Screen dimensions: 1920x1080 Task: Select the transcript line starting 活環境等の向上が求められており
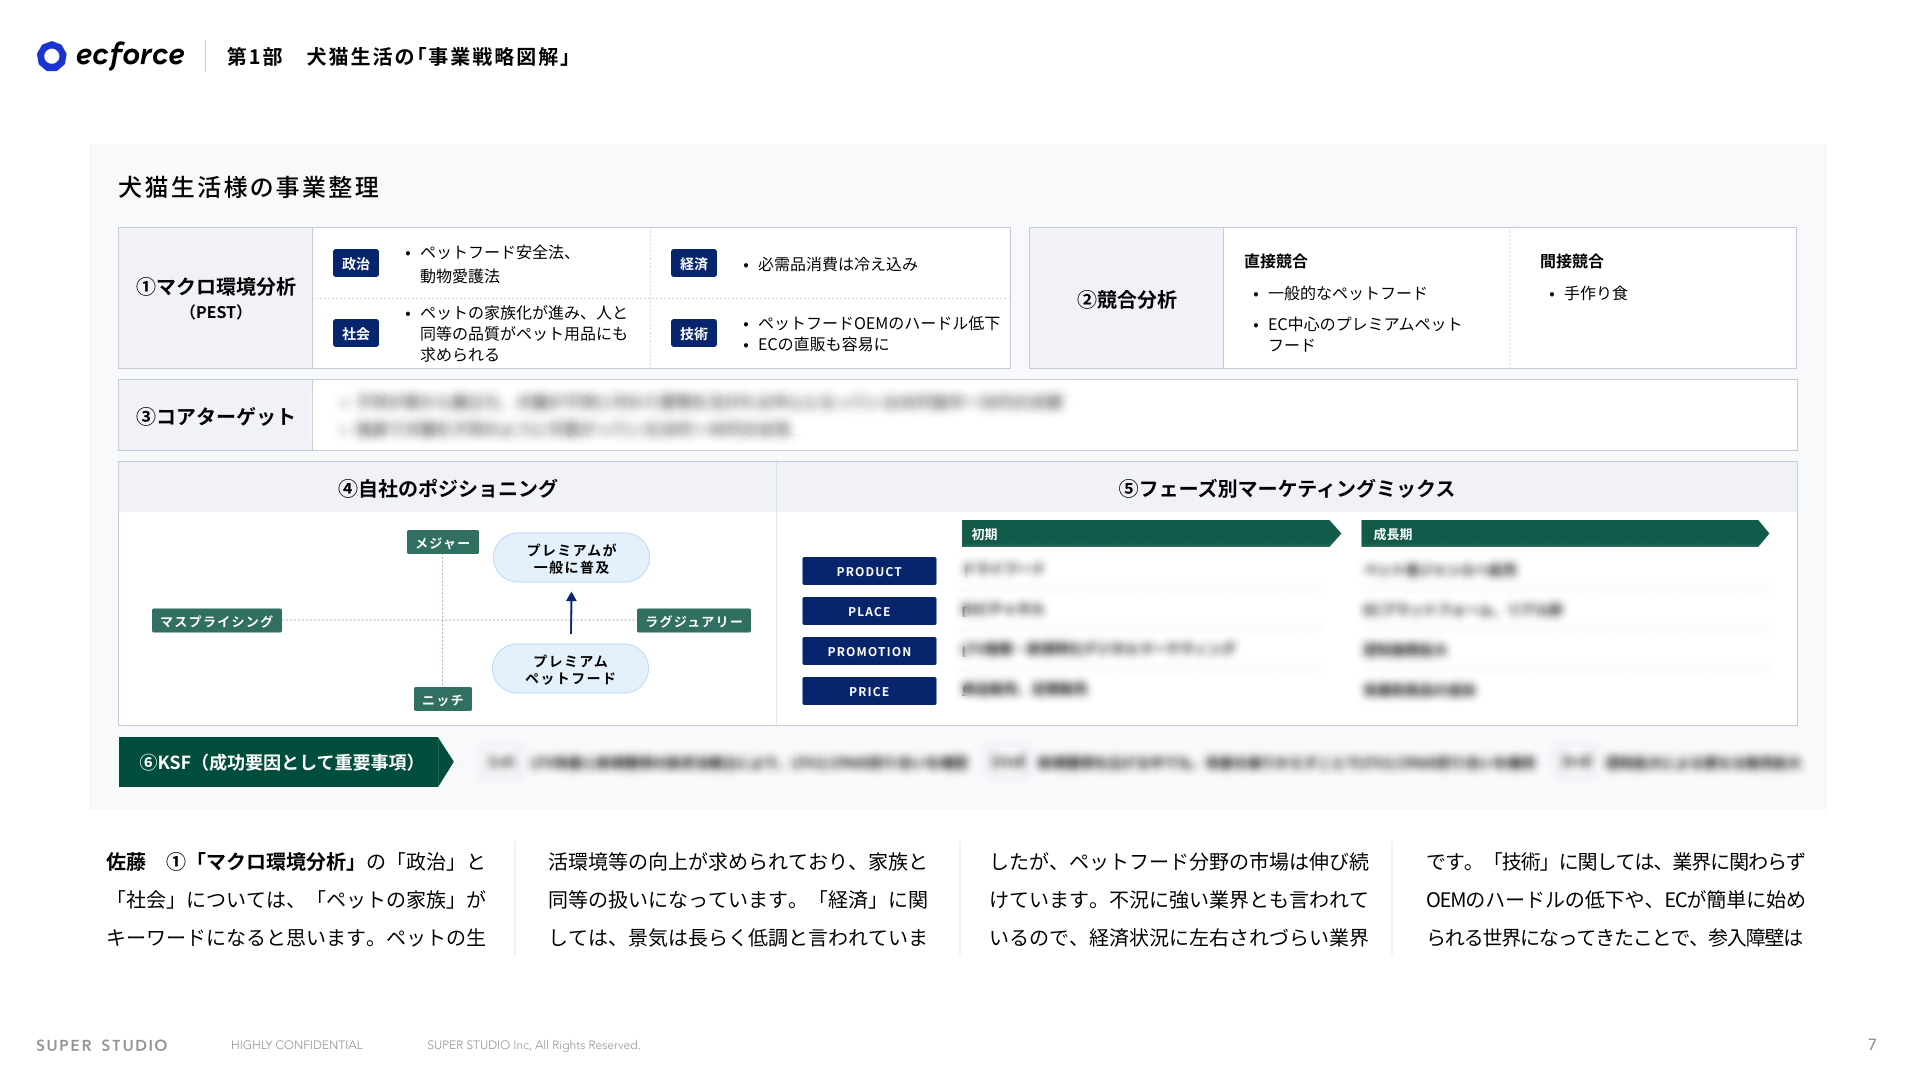[738, 862]
